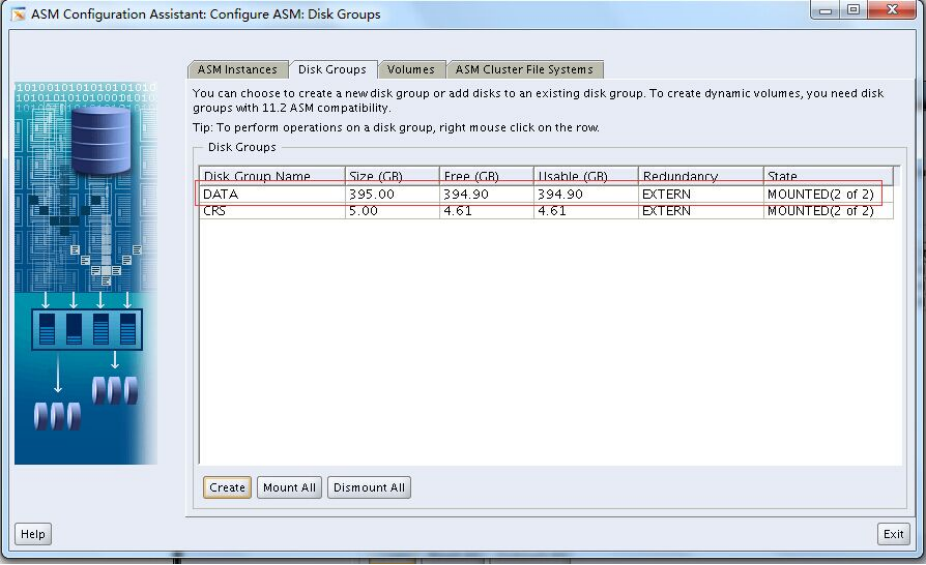Click the Mount All button
Image resolution: width=926 pixels, height=565 pixels.
289,488
